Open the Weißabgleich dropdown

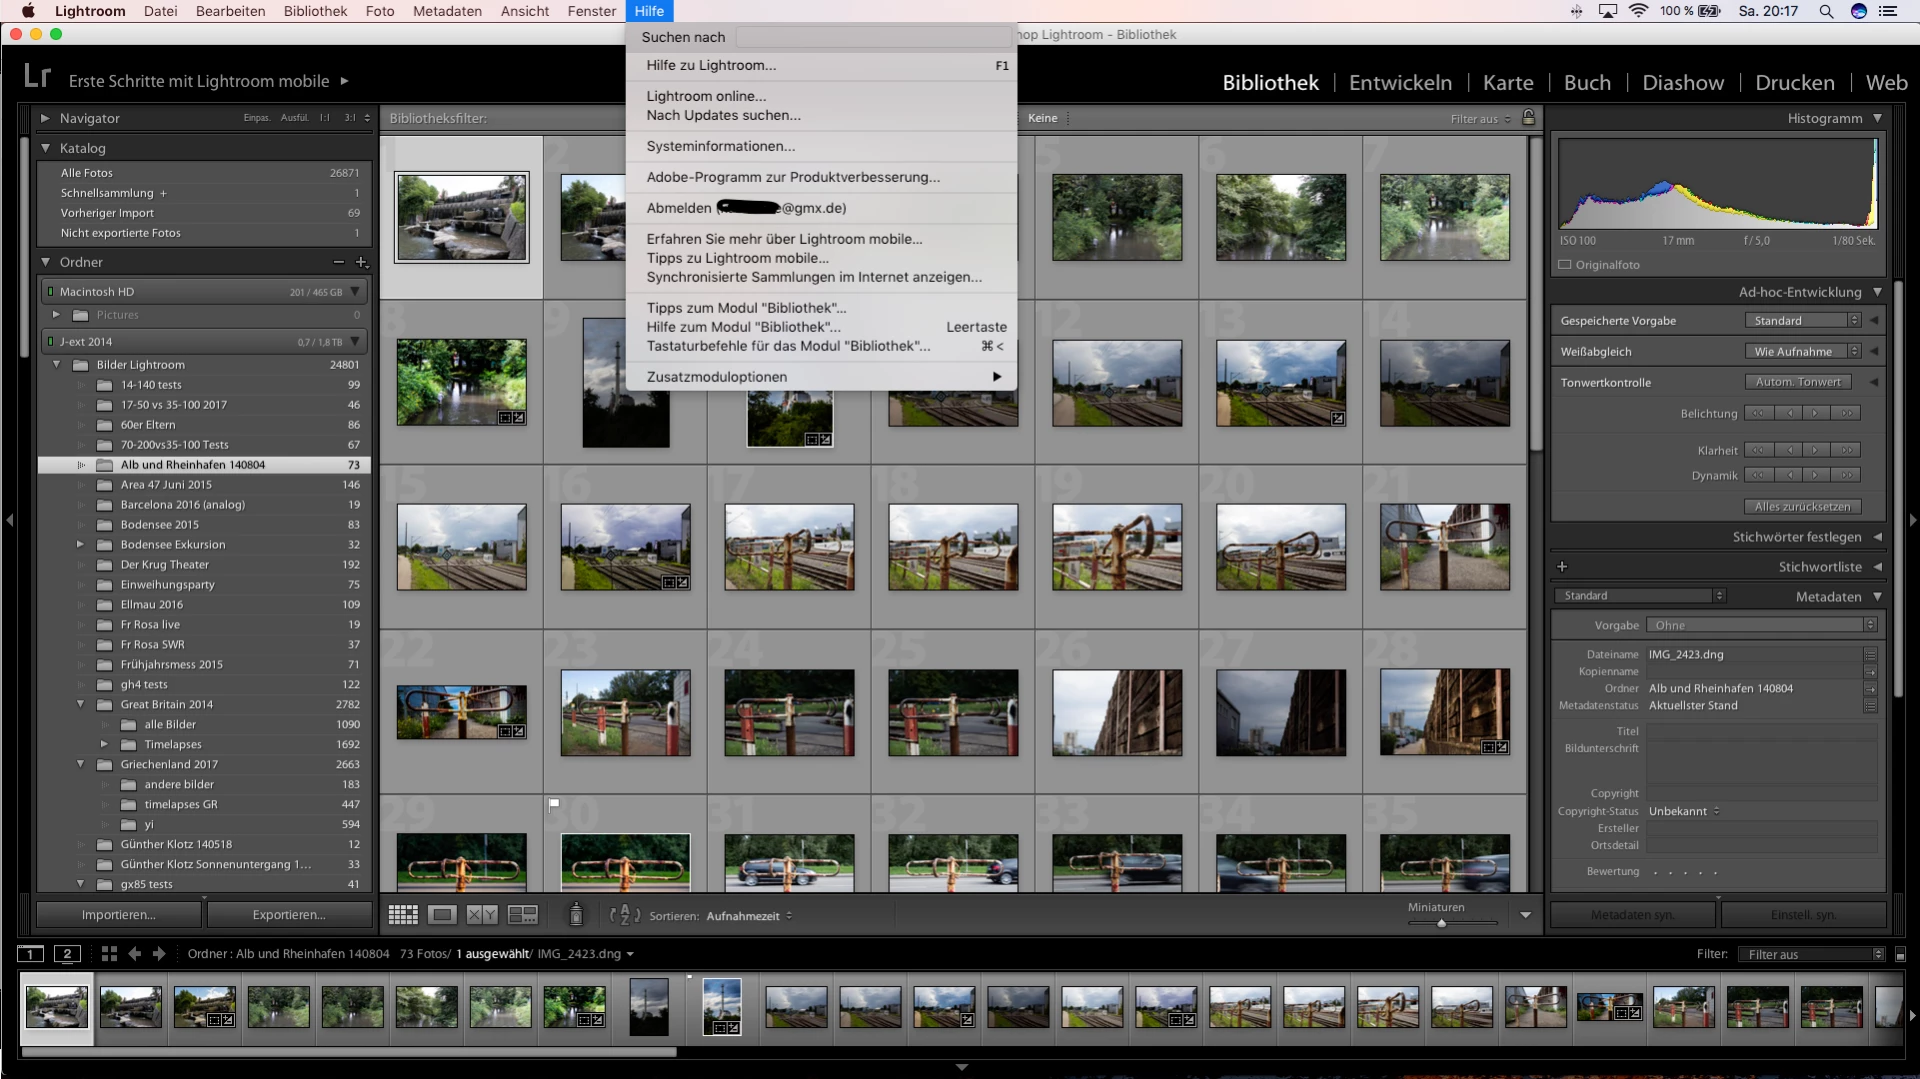tap(1803, 352)
